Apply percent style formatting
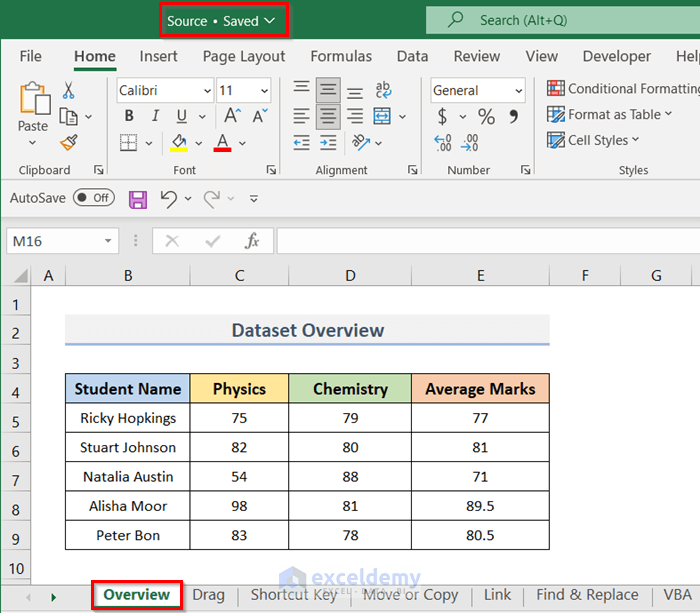The width and height of the screenshot is (700, 613). 486,117
